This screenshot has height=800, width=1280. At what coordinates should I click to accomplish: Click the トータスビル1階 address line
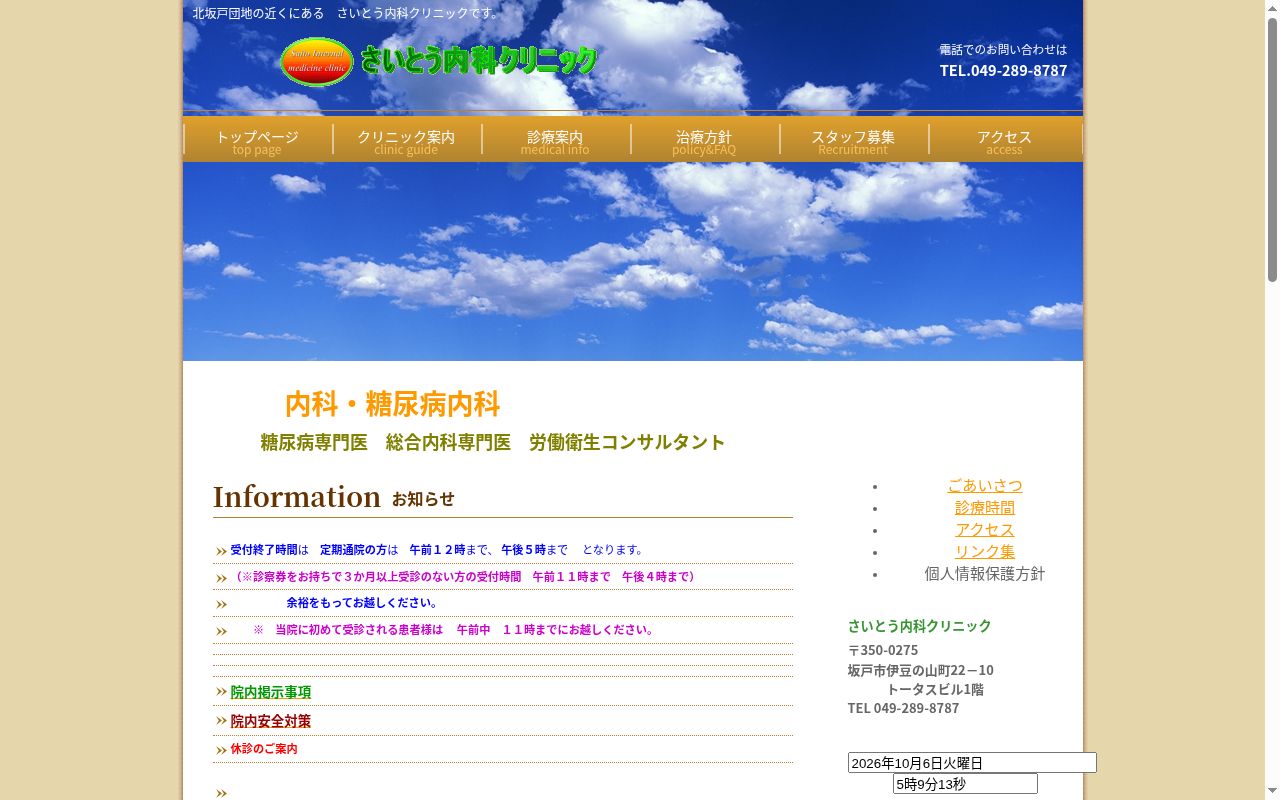[x=935, y=689]
